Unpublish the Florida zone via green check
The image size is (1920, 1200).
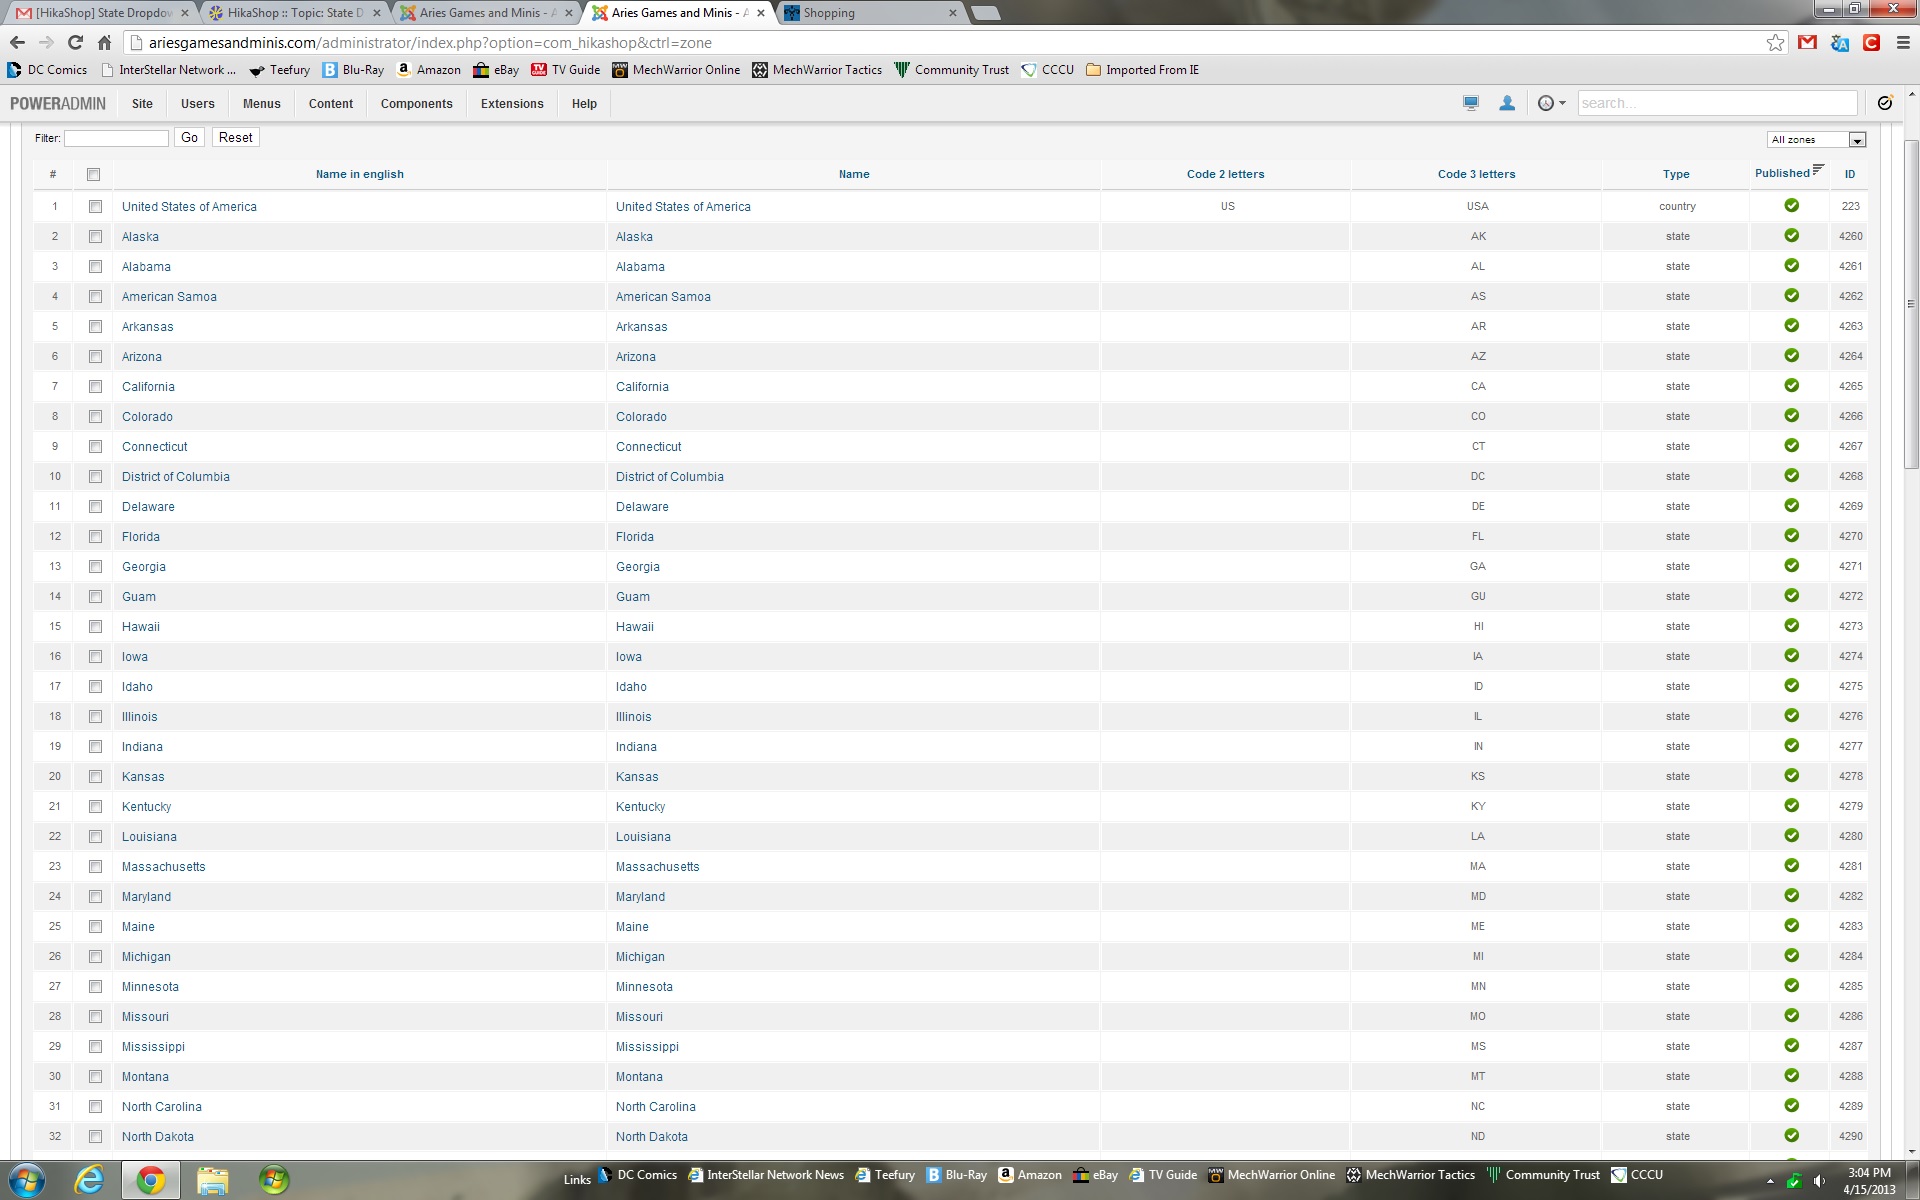click(1791, 536)
